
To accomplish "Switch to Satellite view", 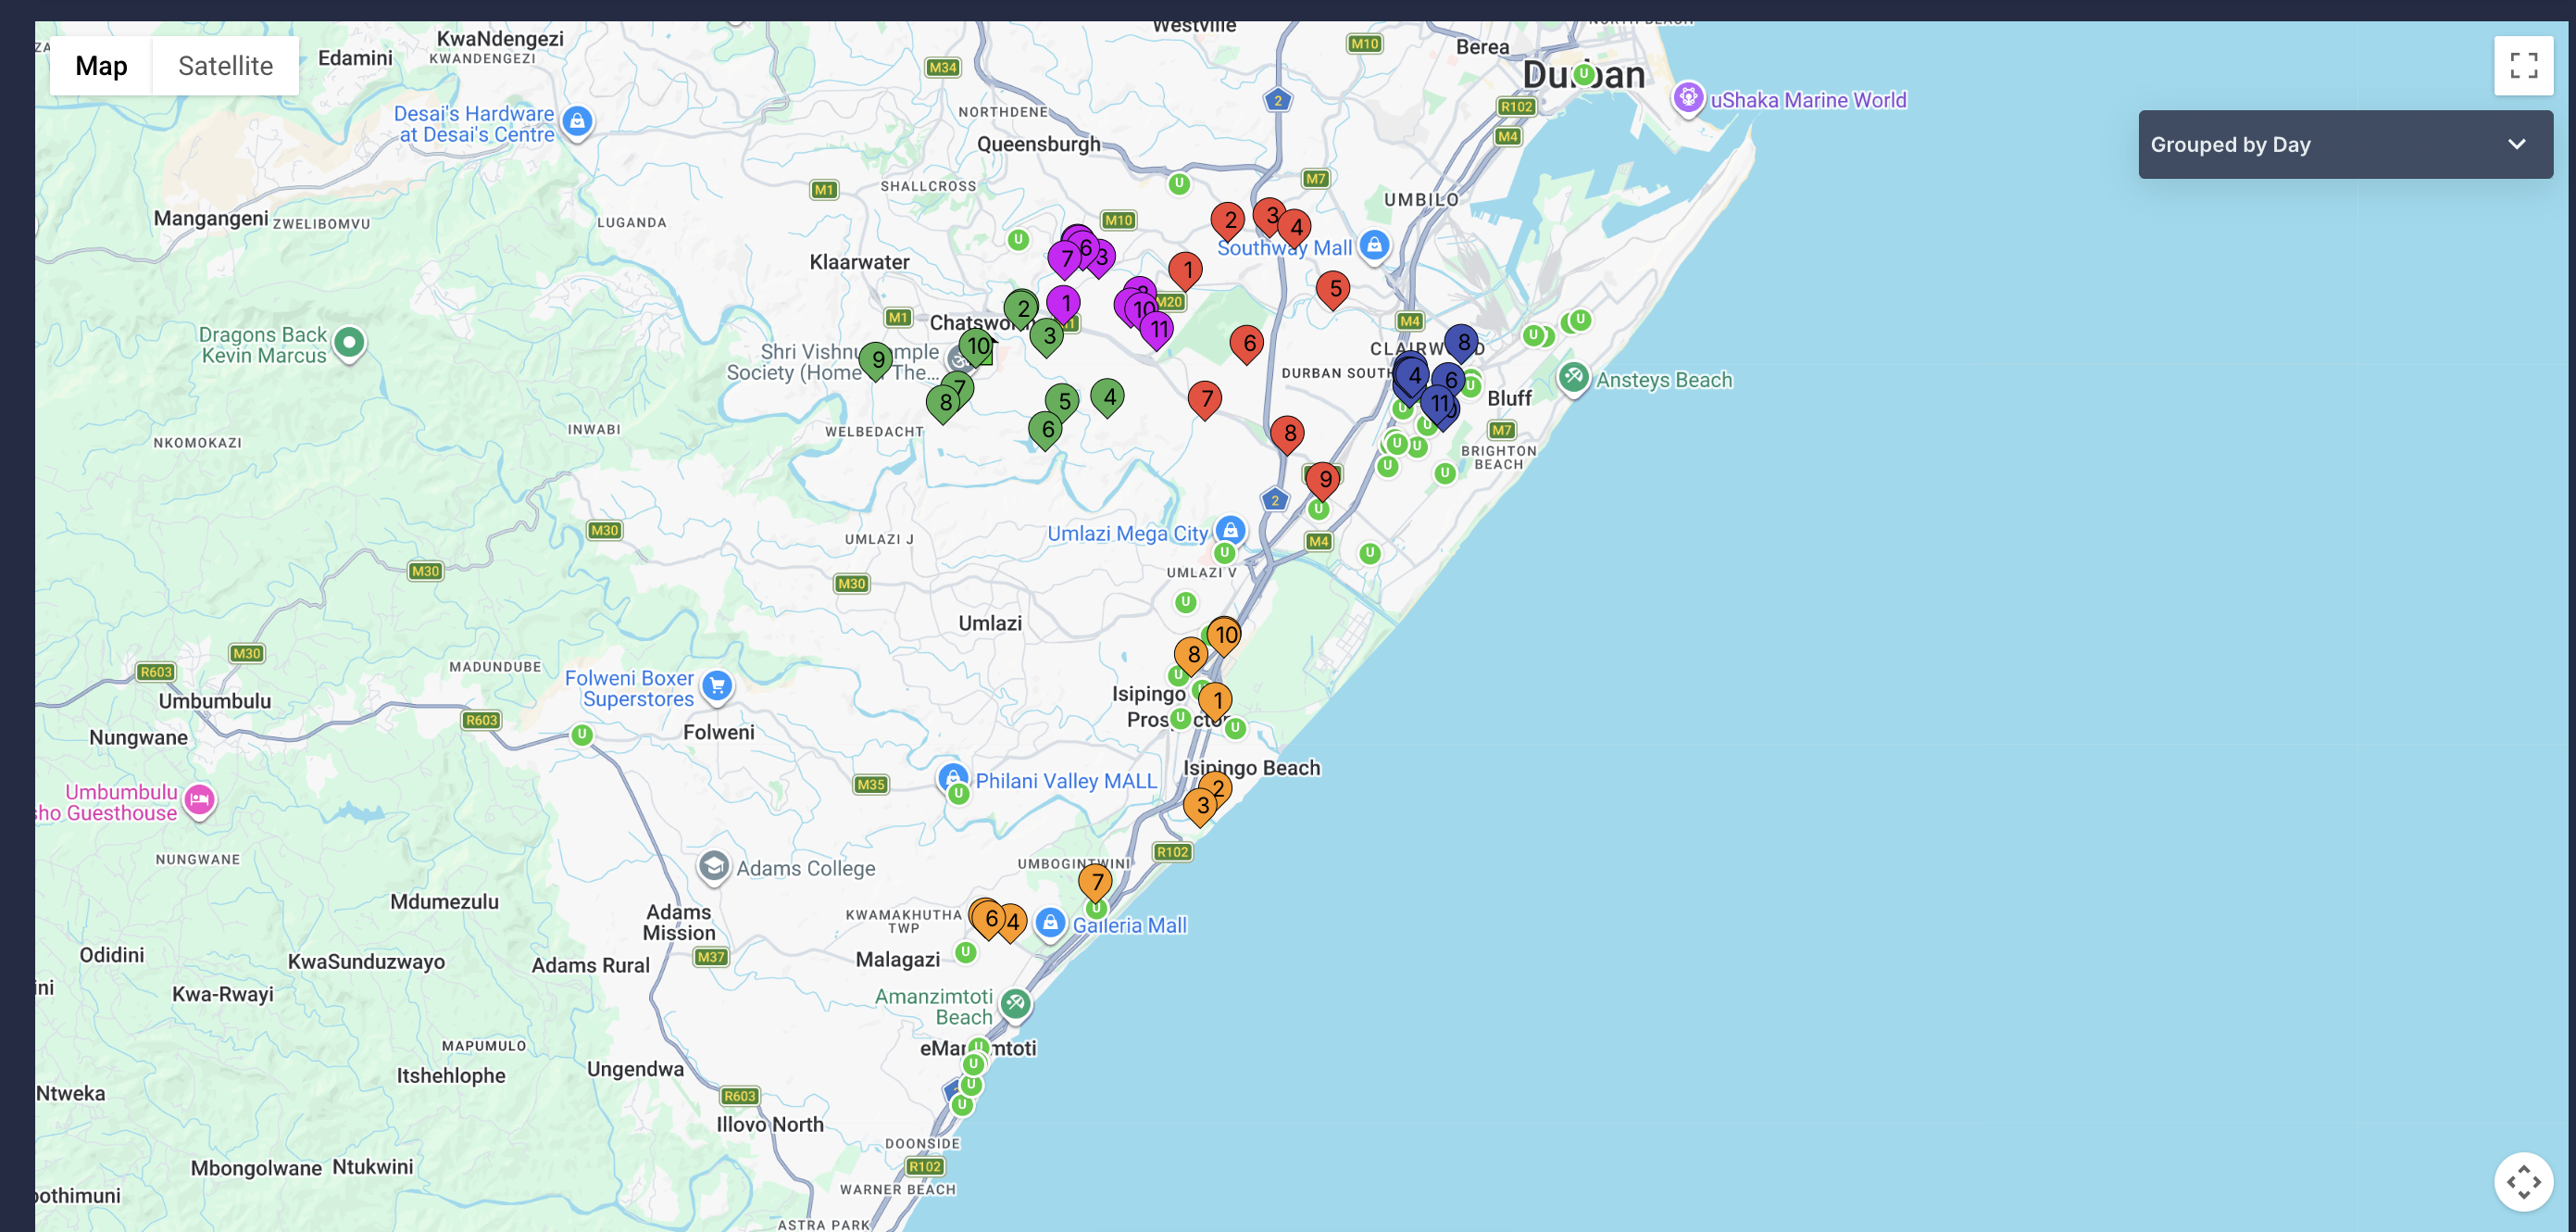I will [x=225, y=66].
